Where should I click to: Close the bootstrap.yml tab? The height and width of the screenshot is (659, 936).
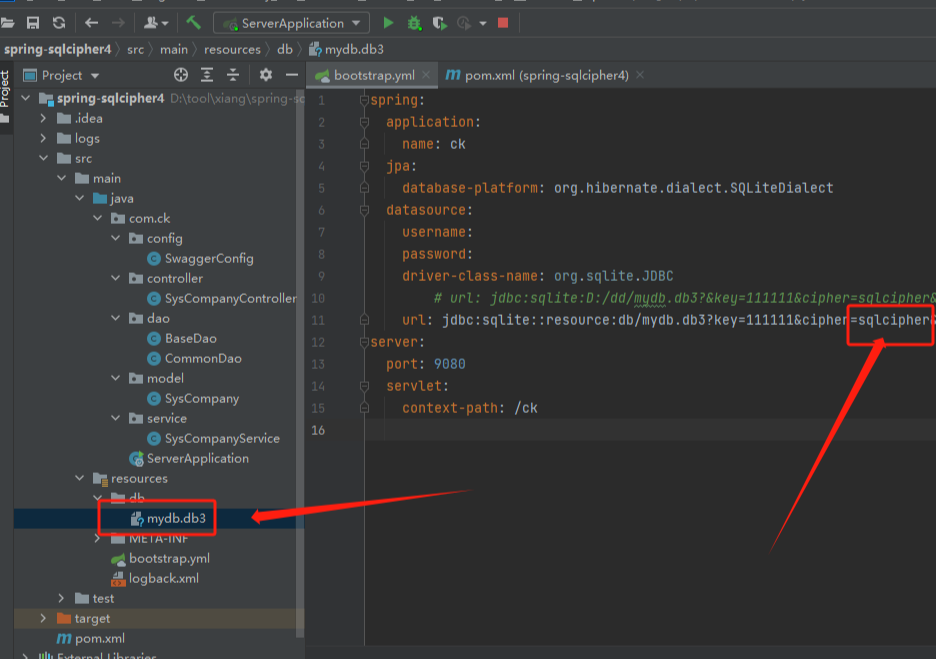coord(426,75)
